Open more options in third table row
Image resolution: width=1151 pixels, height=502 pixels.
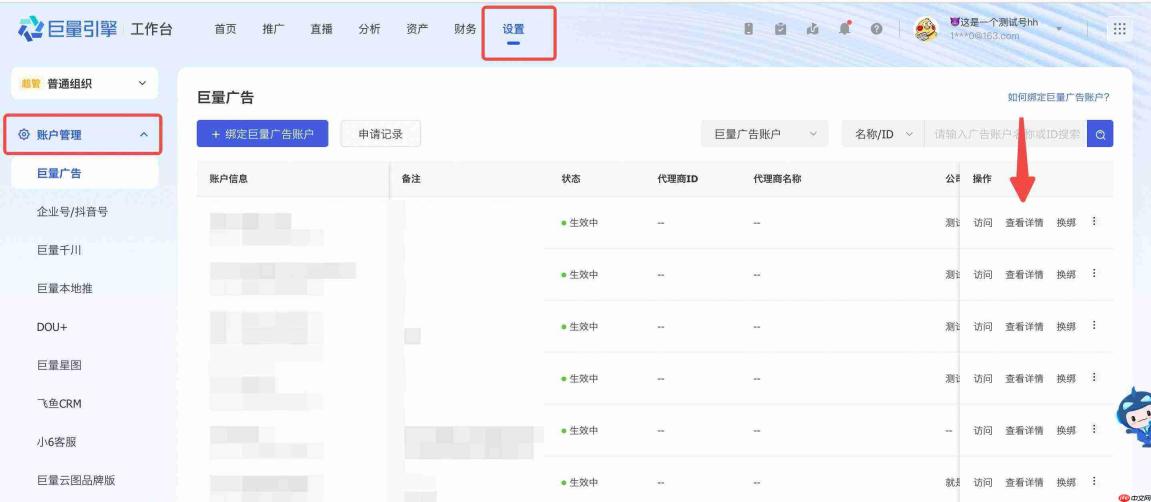pyautogui.click(x=1094, y=326)
